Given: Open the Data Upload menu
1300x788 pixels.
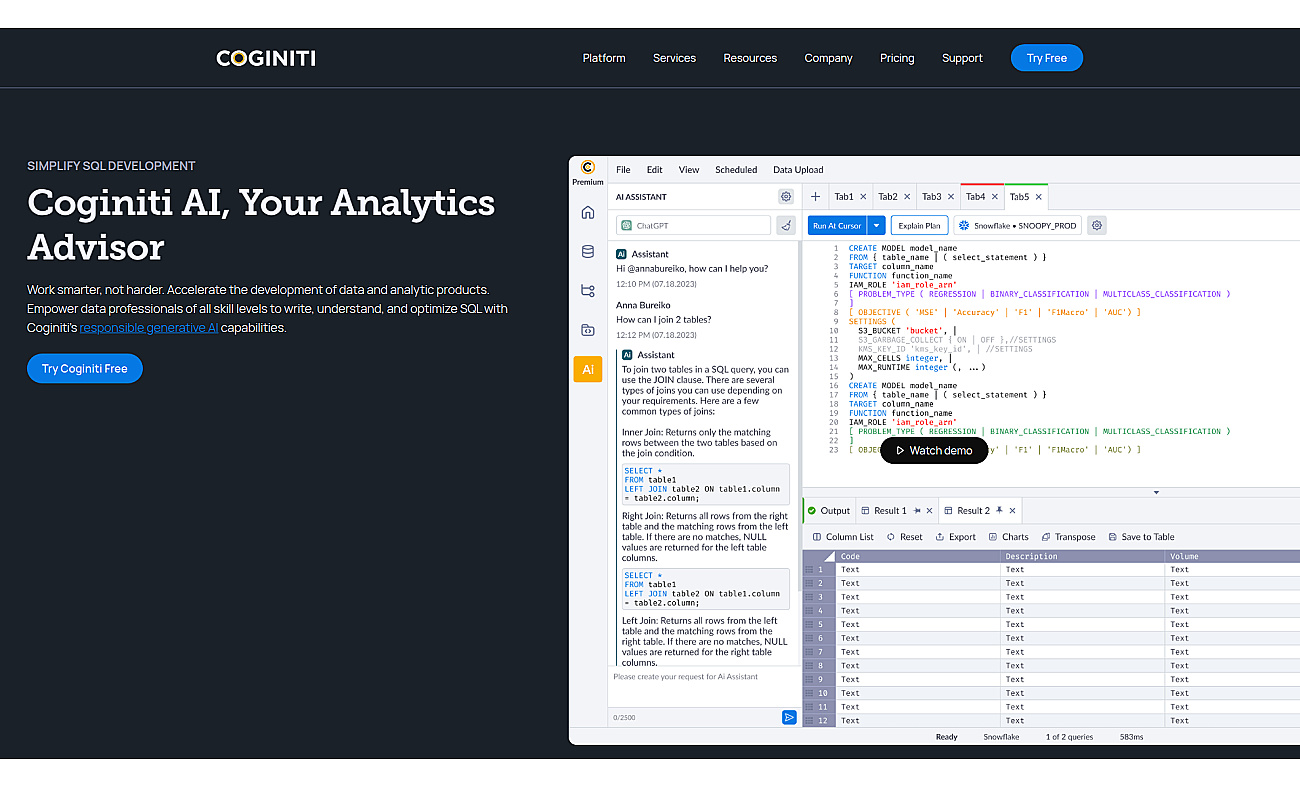Looking at the screenshot, I should coord(798,170).
